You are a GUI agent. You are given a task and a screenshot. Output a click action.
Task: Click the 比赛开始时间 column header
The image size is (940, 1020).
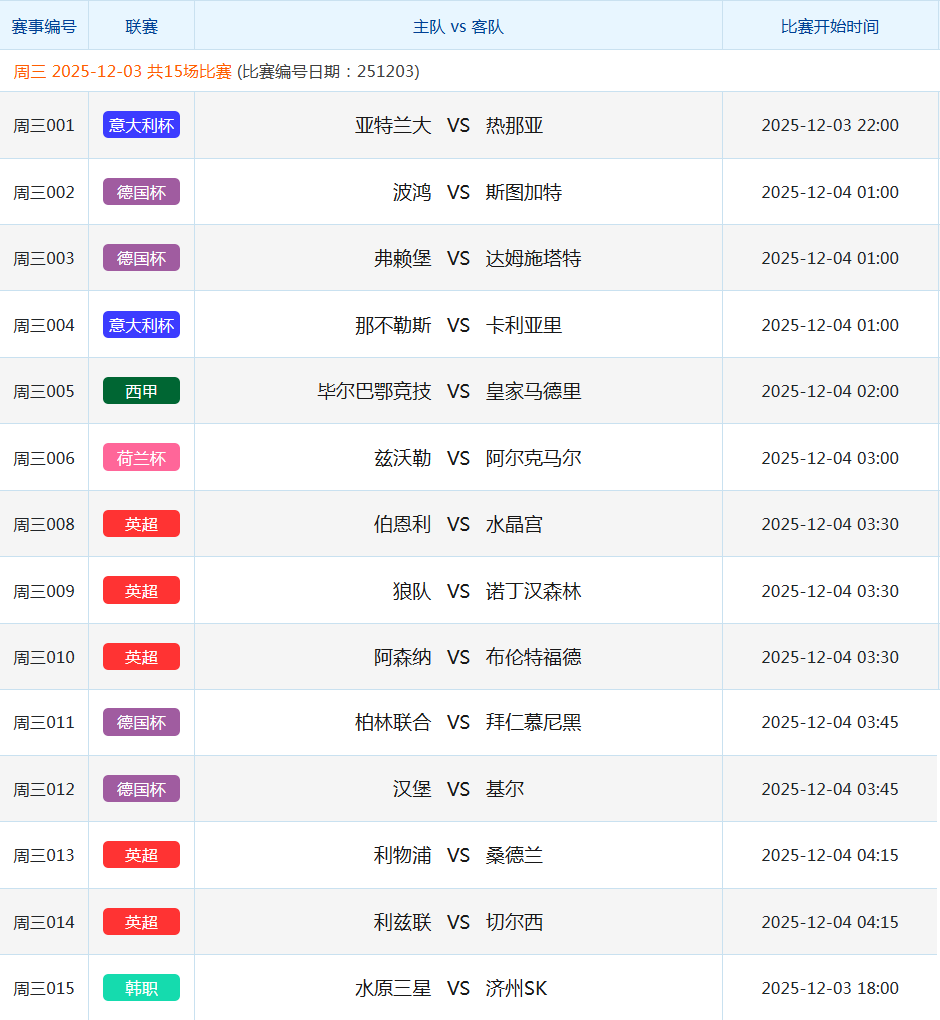pyautogui.click(x=829, y=26)
